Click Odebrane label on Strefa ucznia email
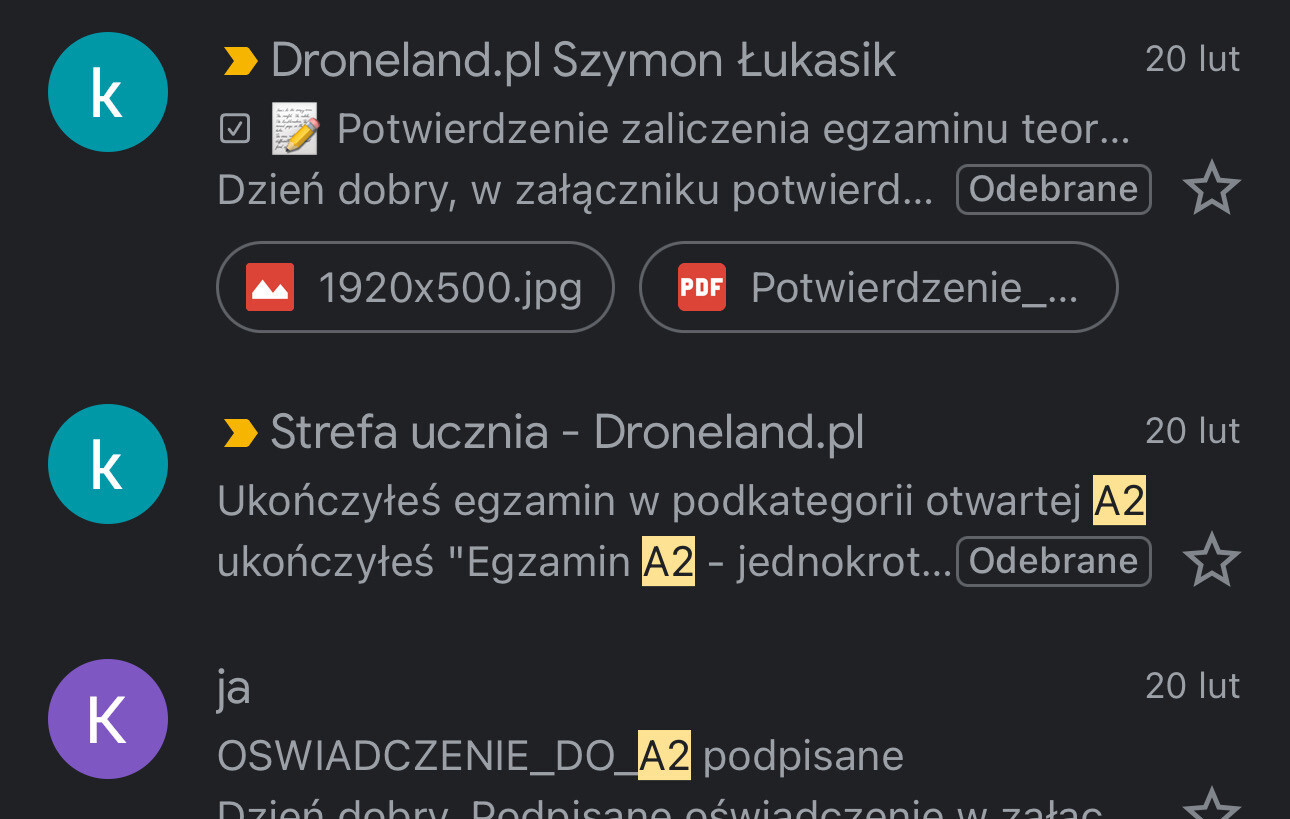Screen dimensions: 1290x819 1054,561
